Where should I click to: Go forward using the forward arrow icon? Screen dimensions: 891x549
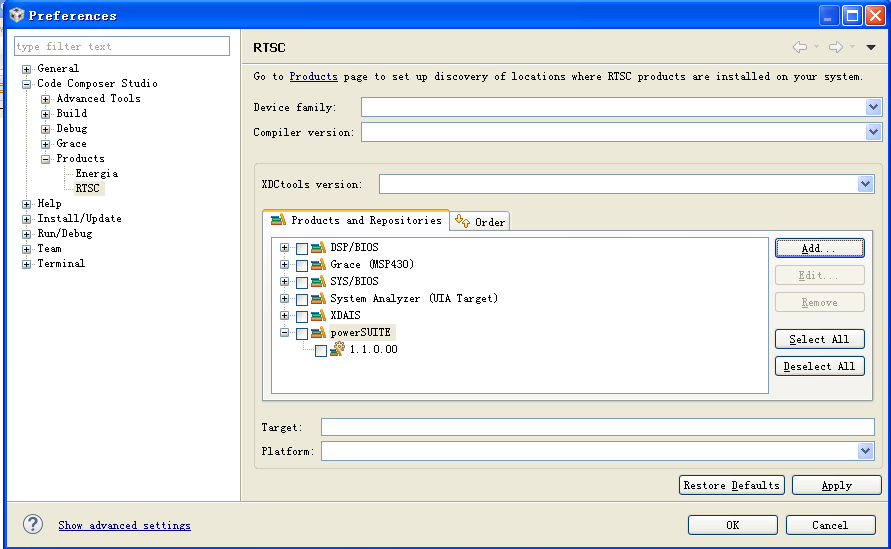tap(836, 47)
